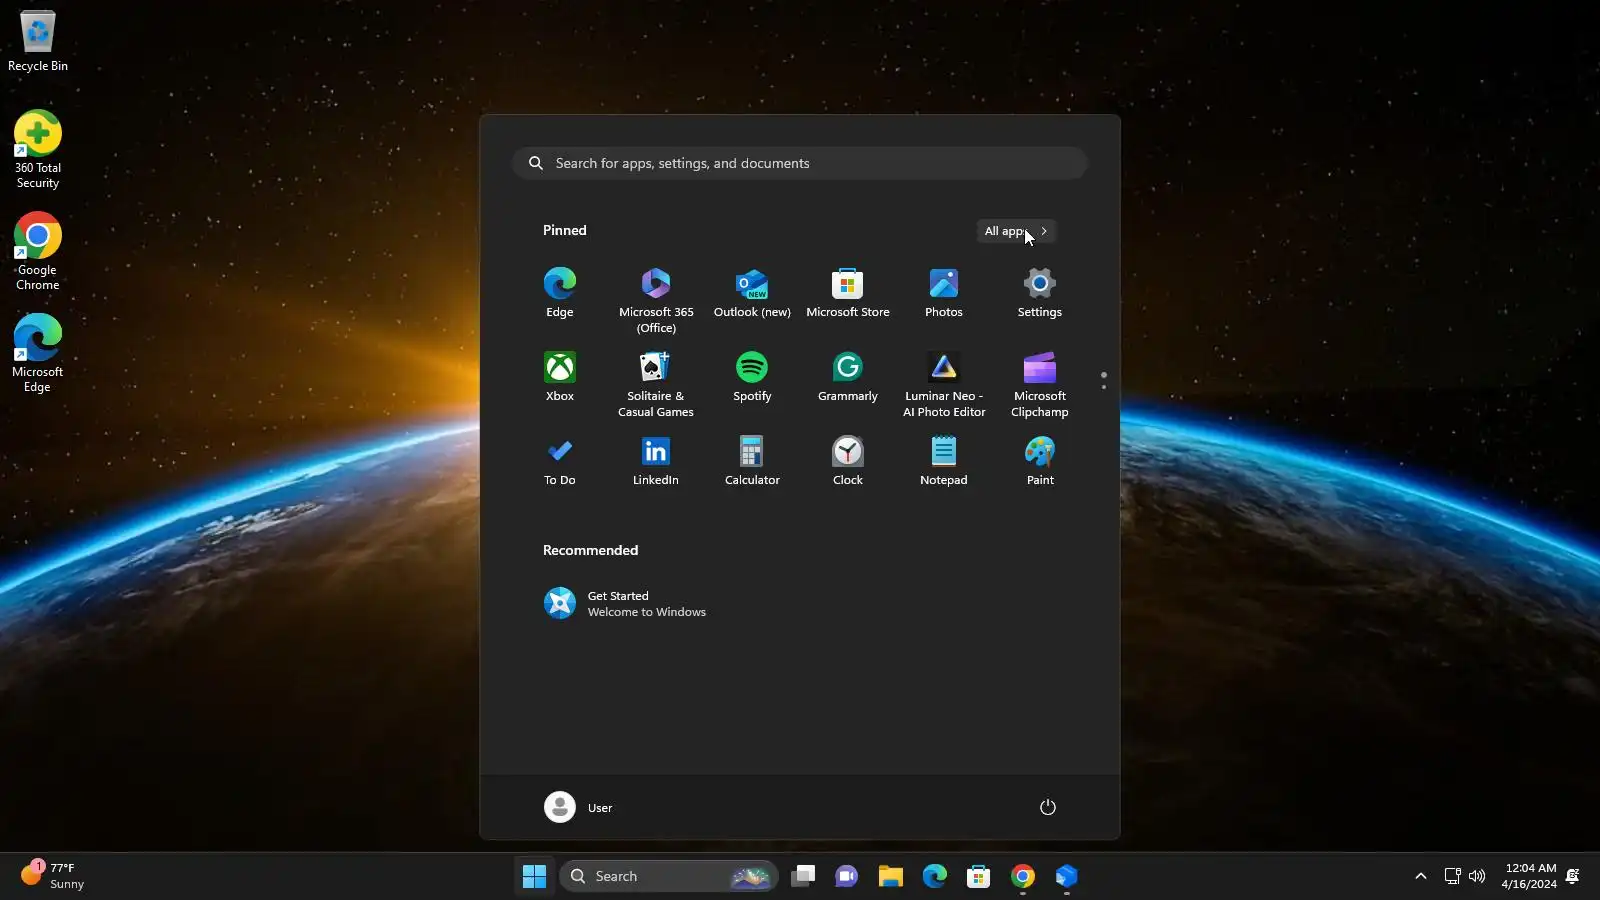The width and height of the screenshot is (1600, 900).
Task: Open the notifications bell icon
Action: point(1573,876)
